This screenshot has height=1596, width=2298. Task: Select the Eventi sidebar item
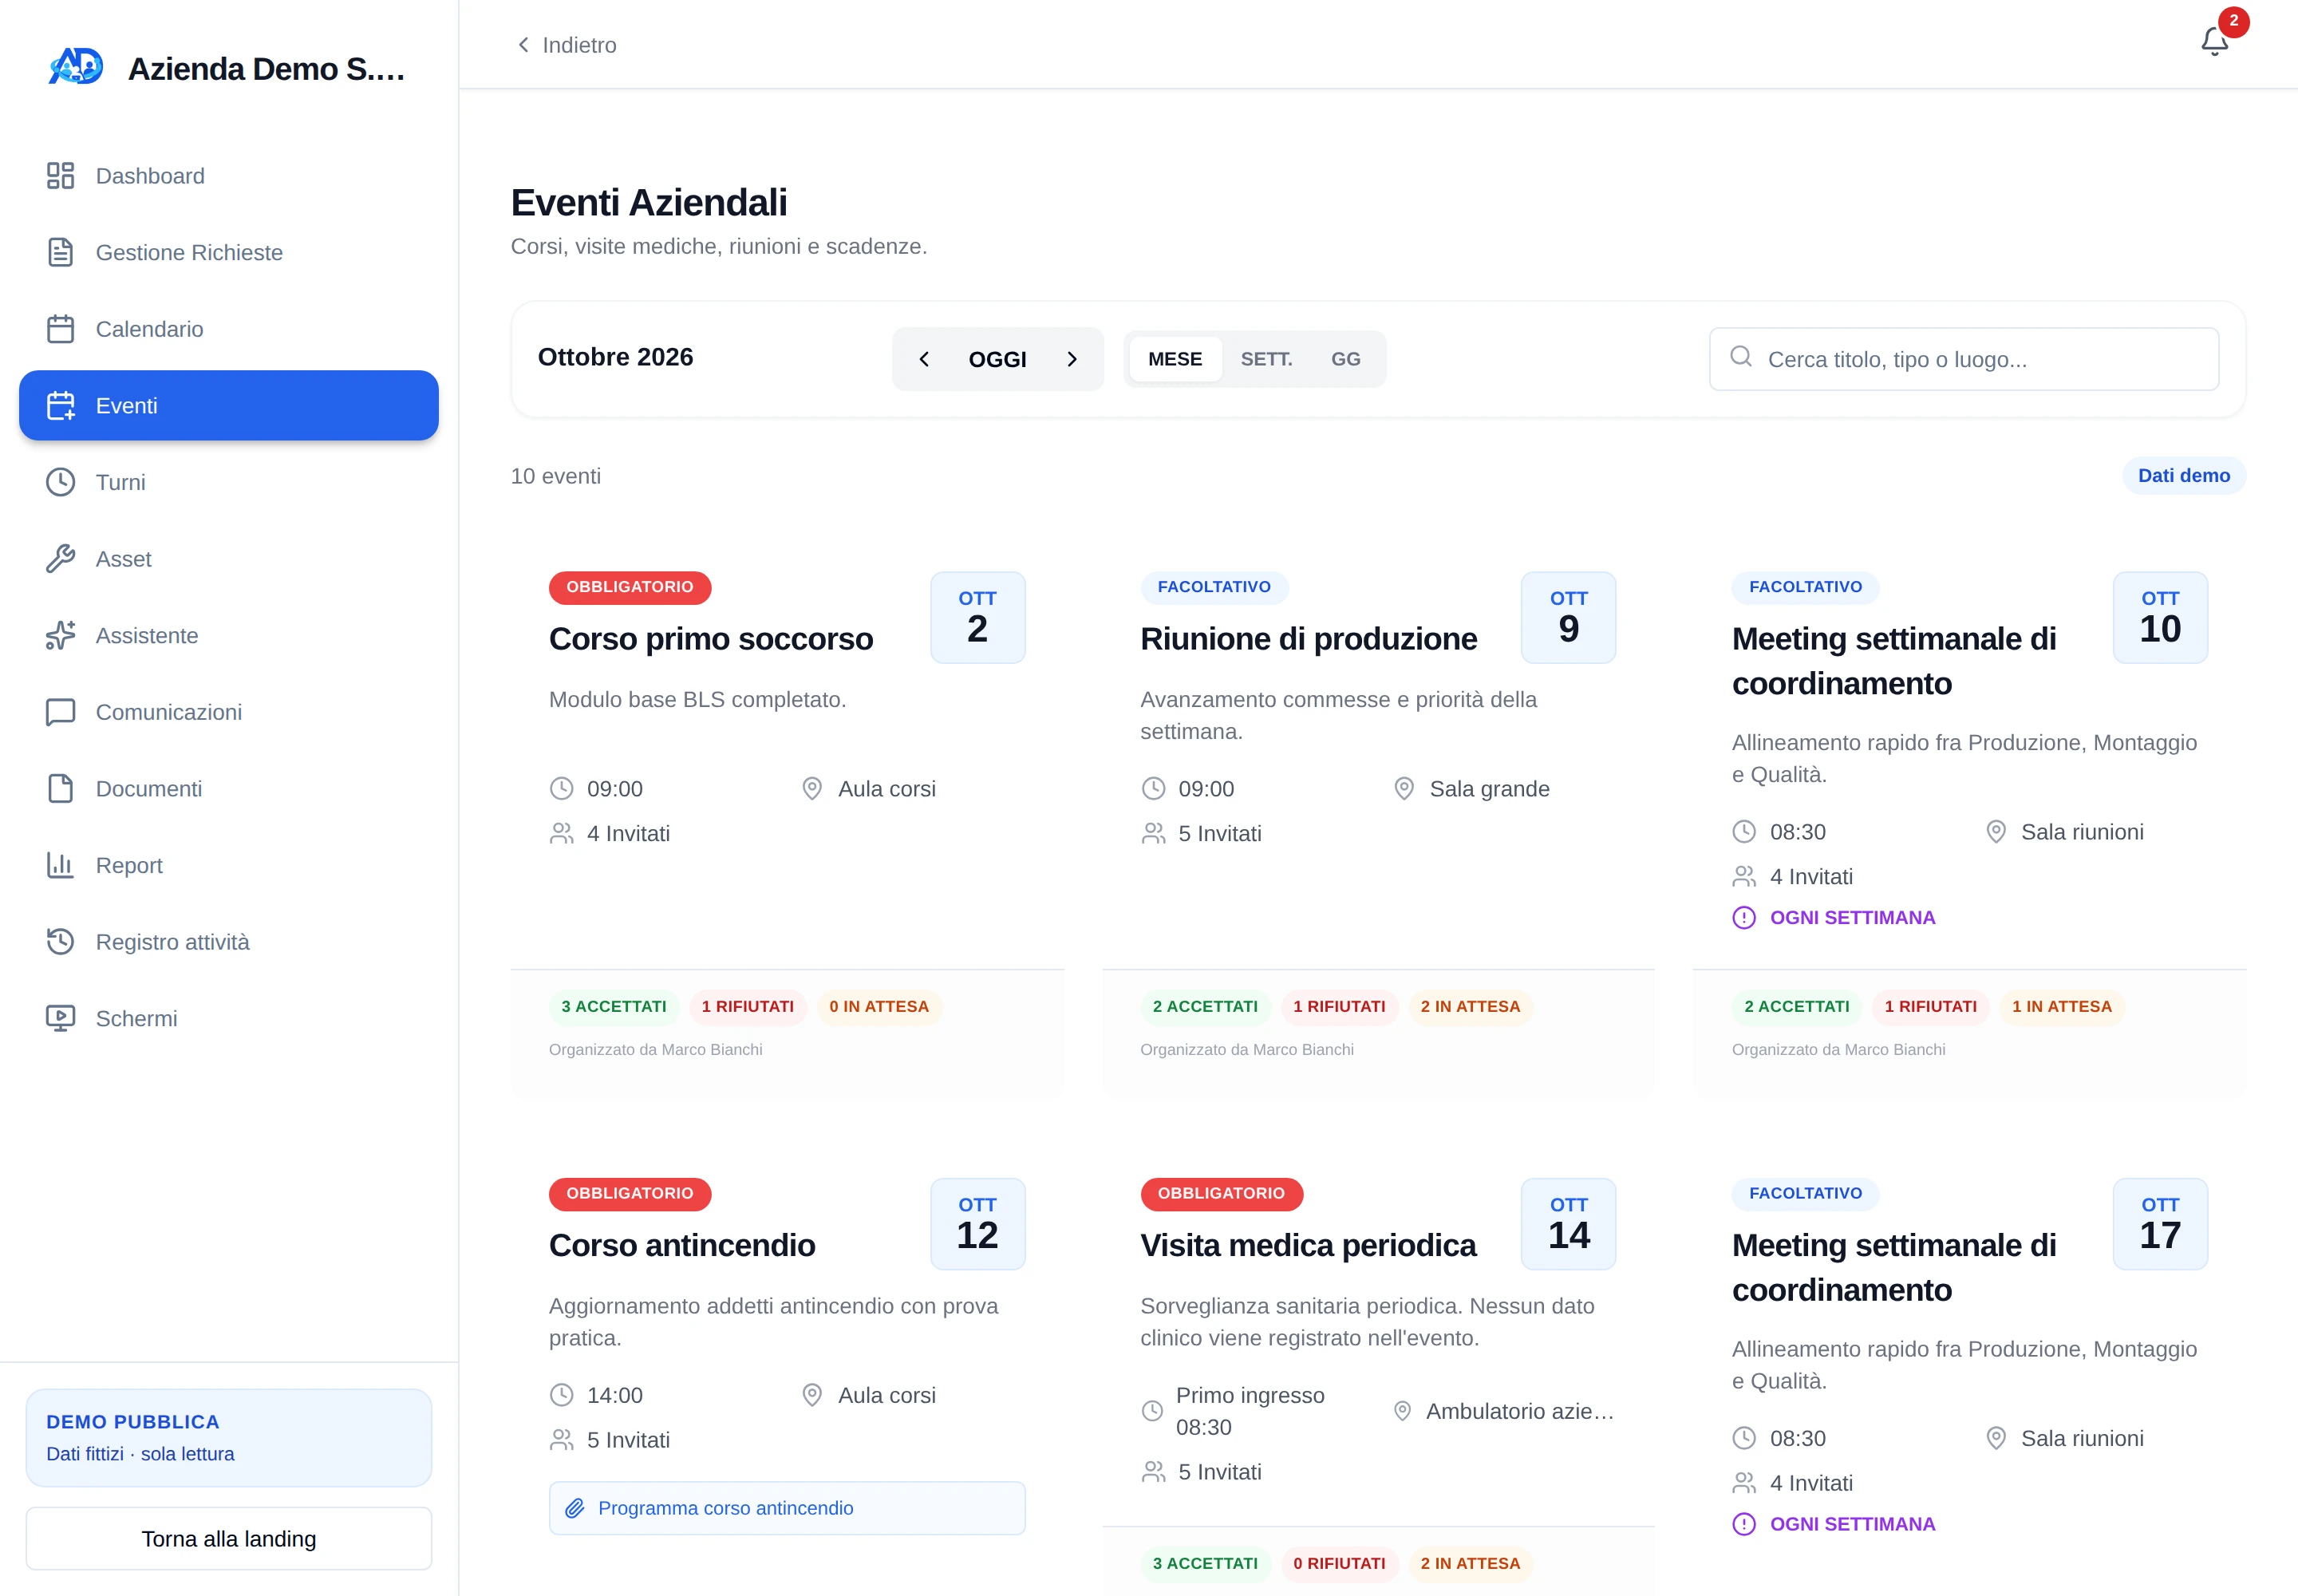point(229,405)
